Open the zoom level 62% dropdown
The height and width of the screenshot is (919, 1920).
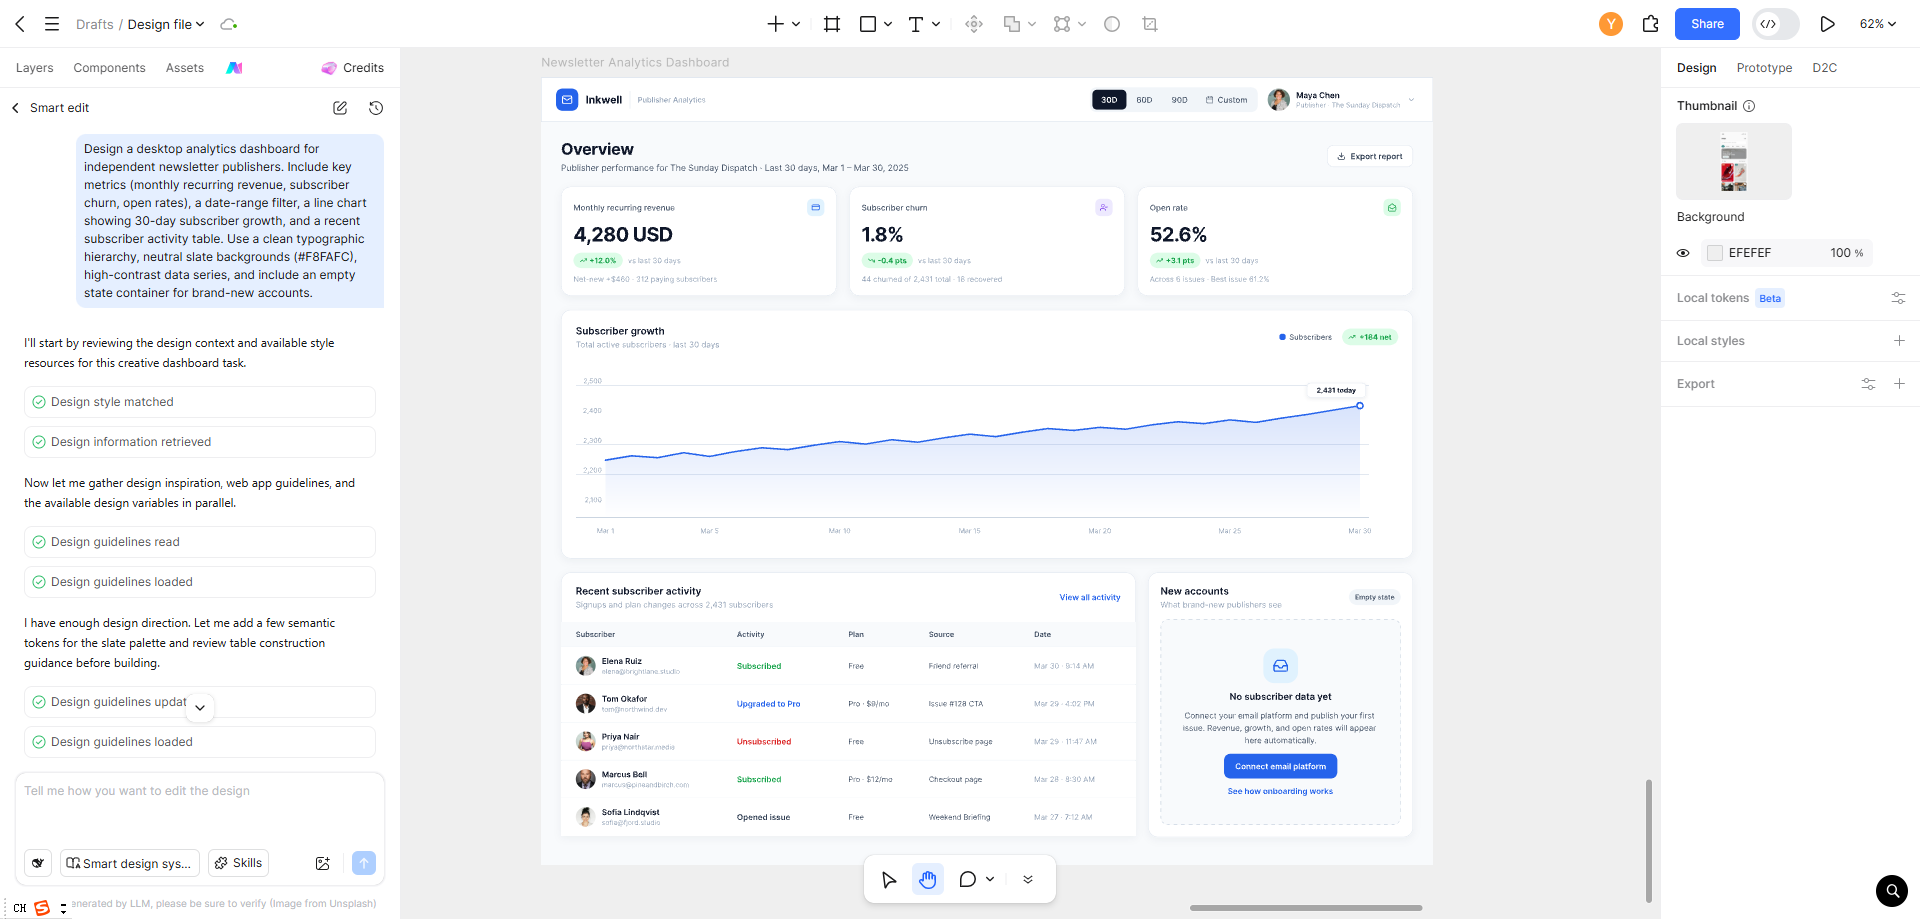(x=1878, y=24)
